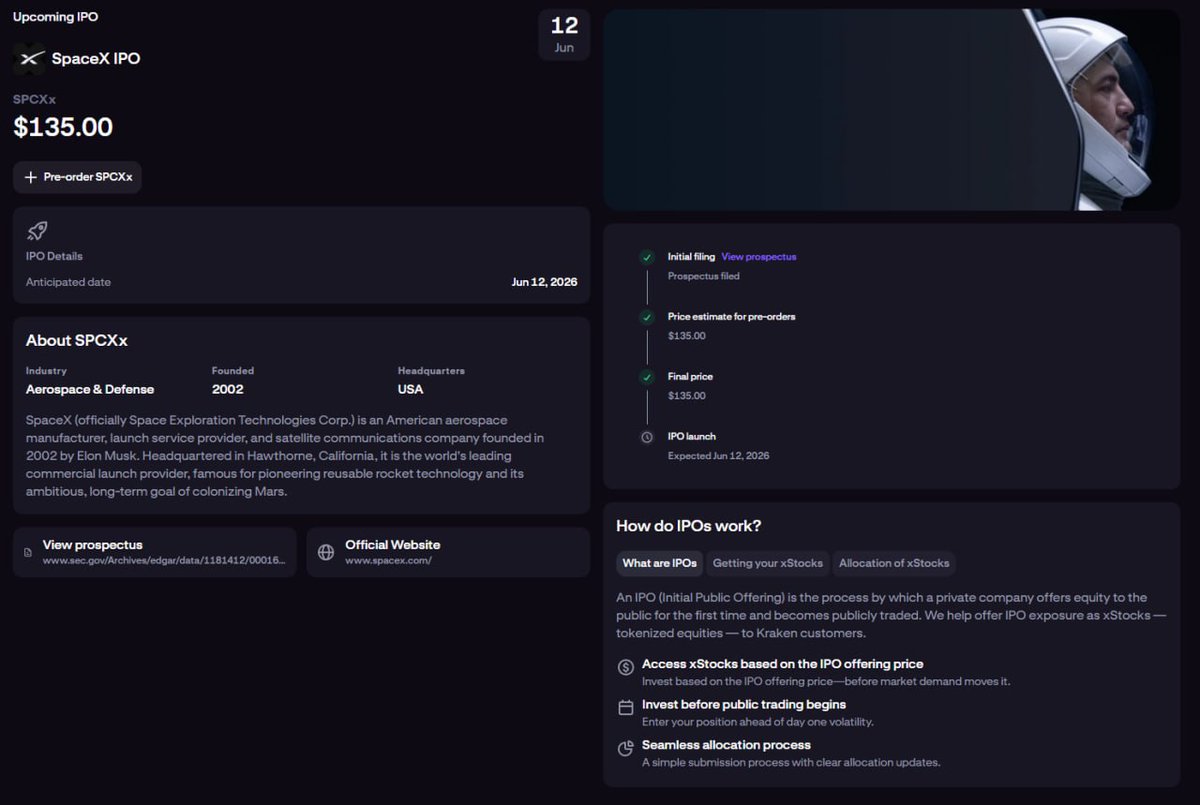1200x805 pixels.
Task: Click the USA headquarters value
Action: pos(410,389)
